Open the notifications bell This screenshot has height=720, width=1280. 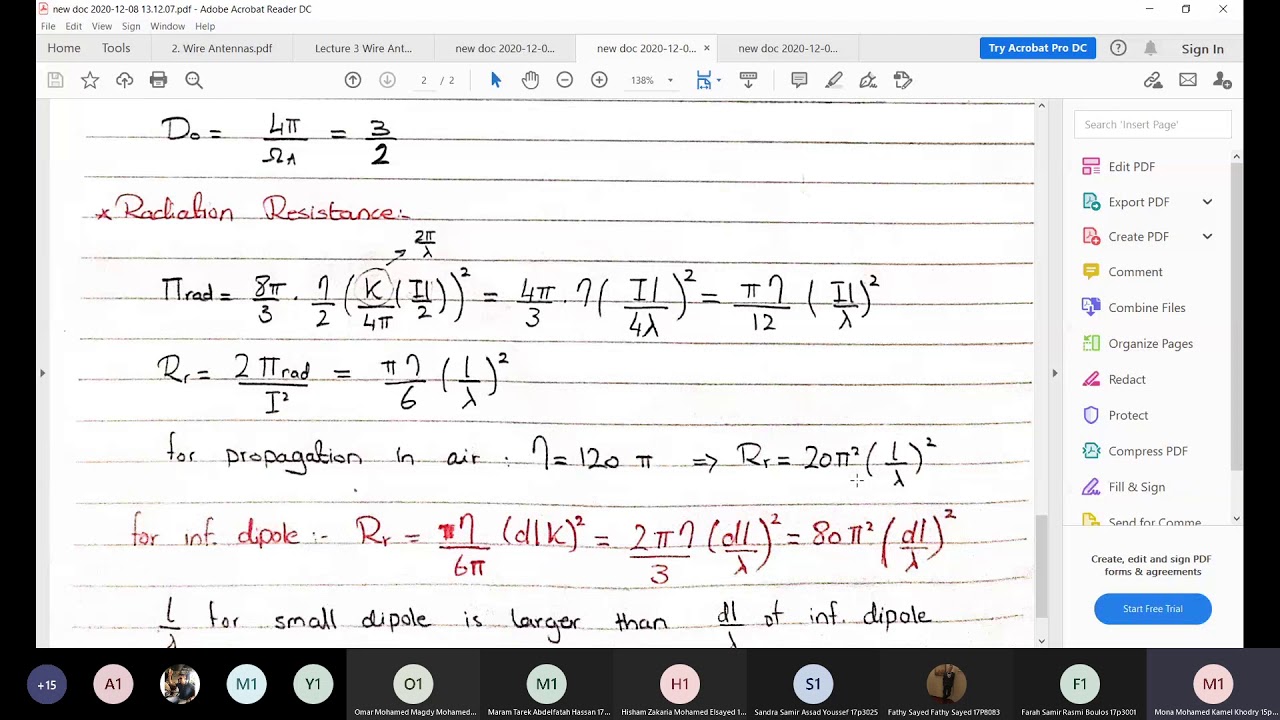(x=1151, y=48)
